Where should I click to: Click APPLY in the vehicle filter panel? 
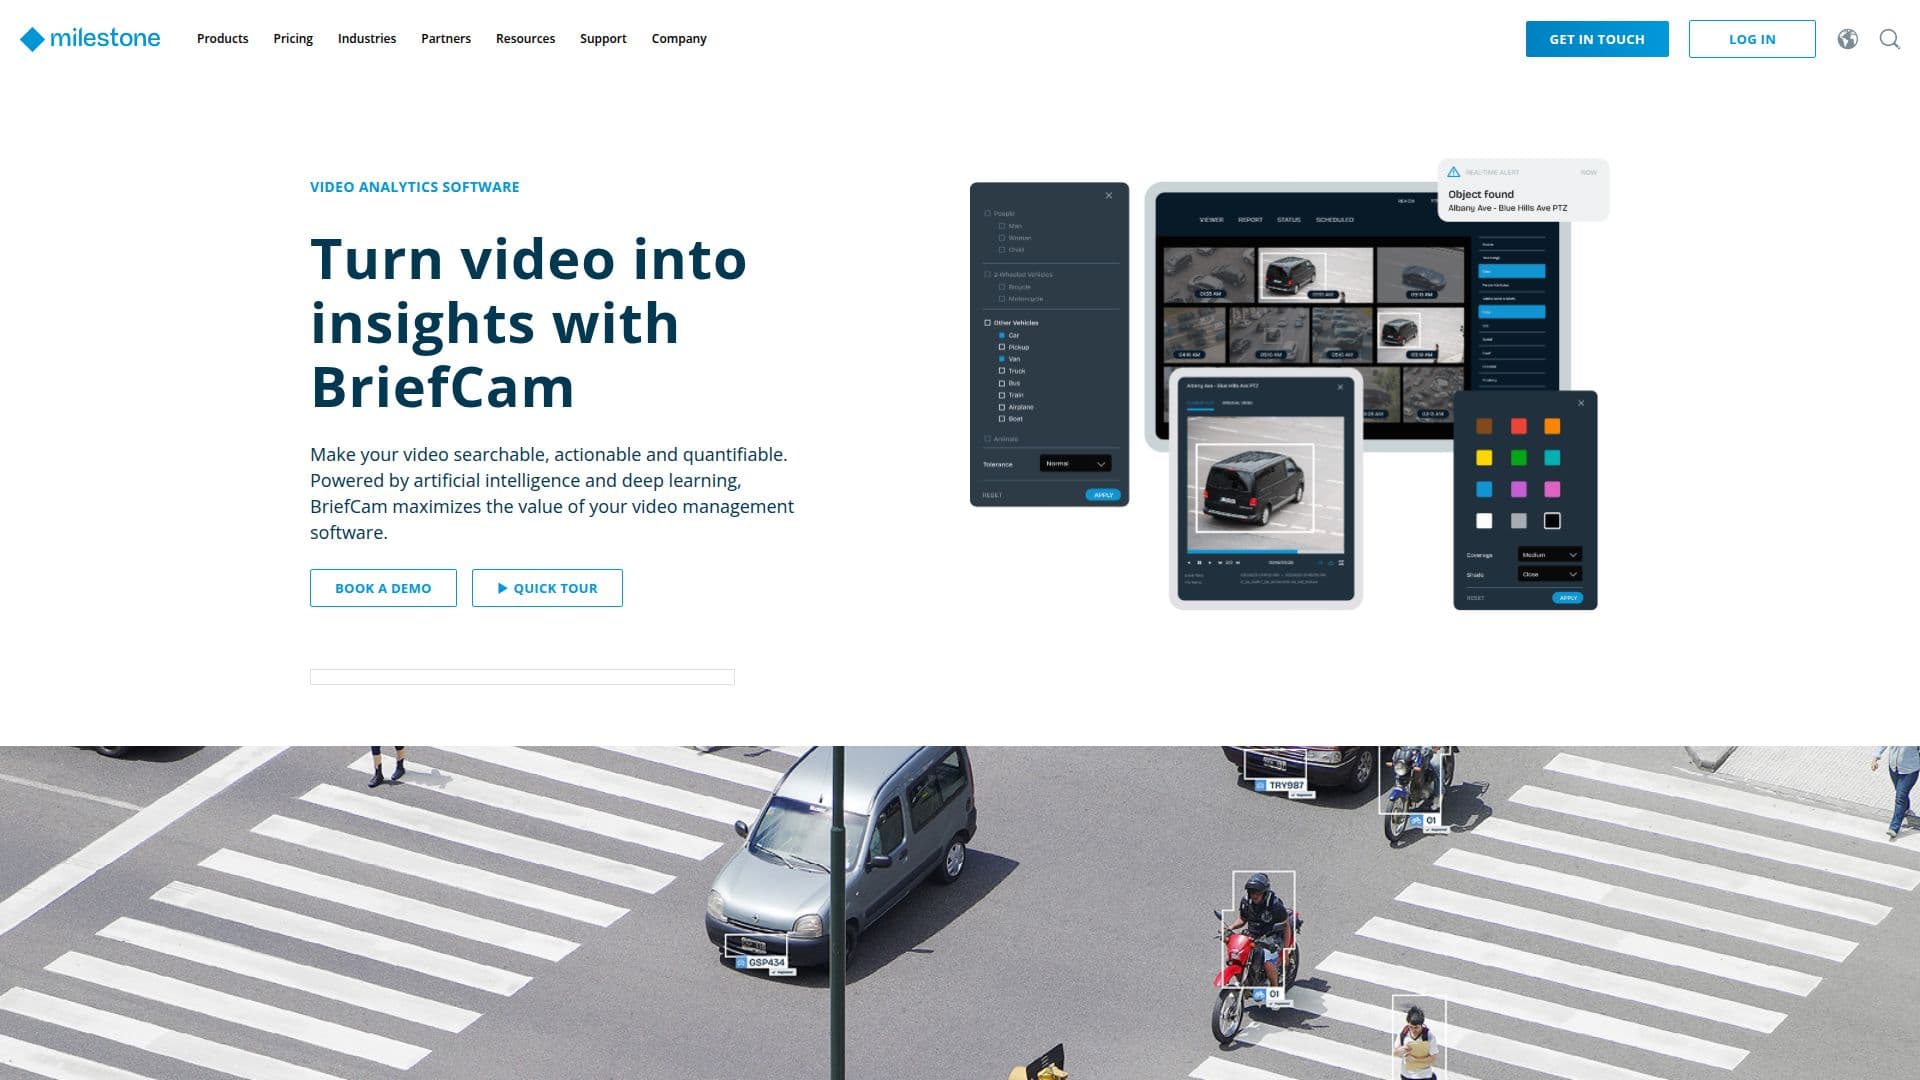[x=1103, y=495]
